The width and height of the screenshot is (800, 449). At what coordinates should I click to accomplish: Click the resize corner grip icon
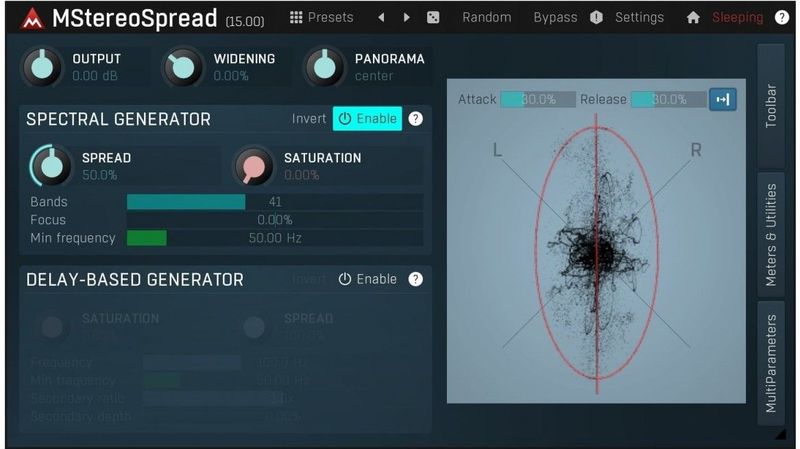780,434
